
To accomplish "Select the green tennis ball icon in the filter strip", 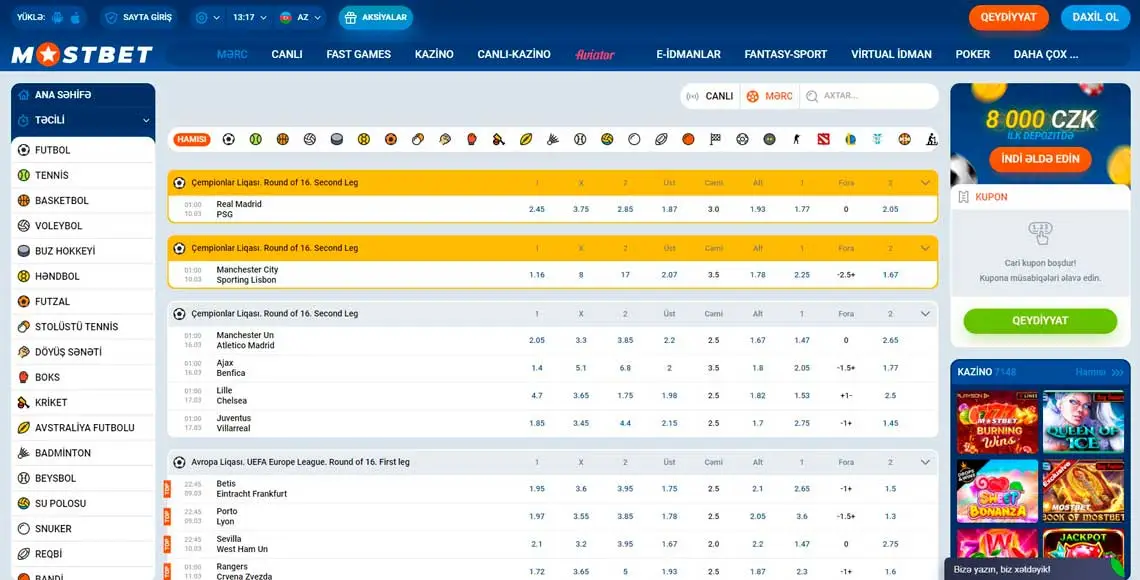I will click(x=255, y=139).
